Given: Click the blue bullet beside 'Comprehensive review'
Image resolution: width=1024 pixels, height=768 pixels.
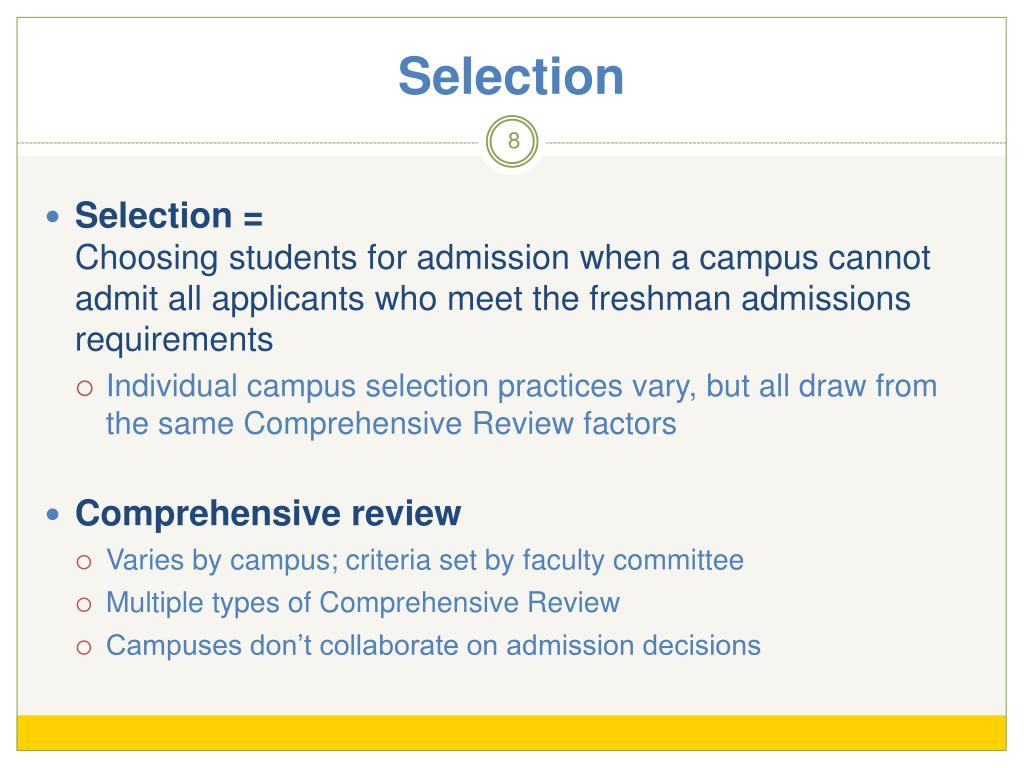Looking at the screenshot, I should (53, 515).
